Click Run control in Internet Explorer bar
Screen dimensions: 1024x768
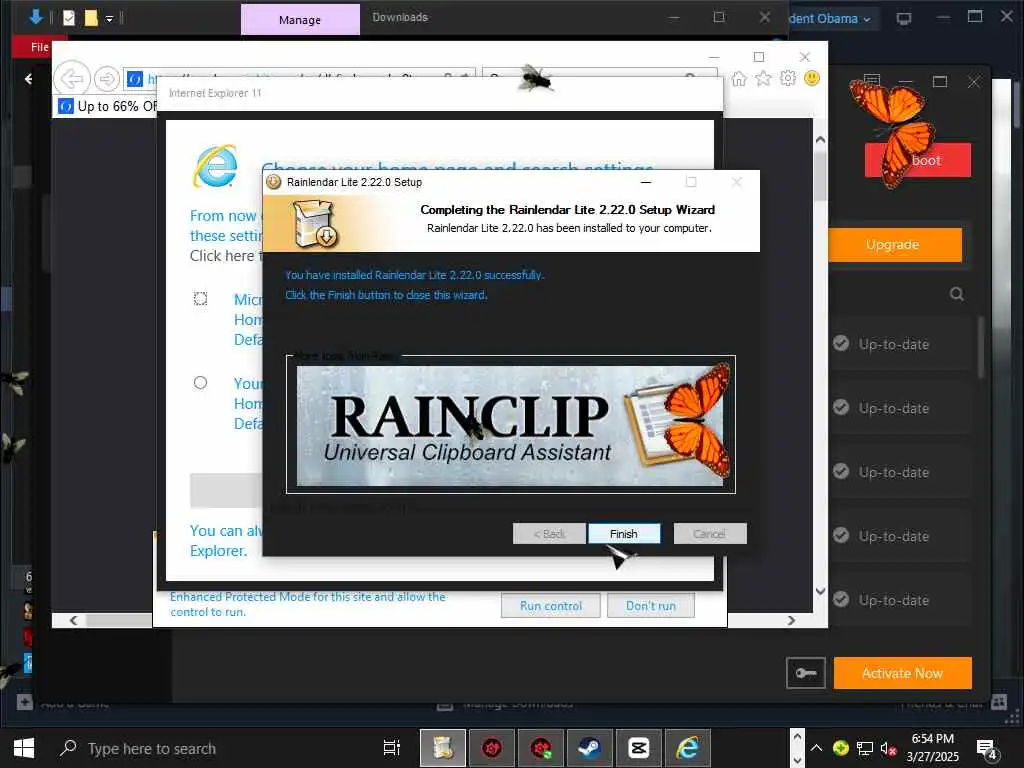tap(551, 605)
